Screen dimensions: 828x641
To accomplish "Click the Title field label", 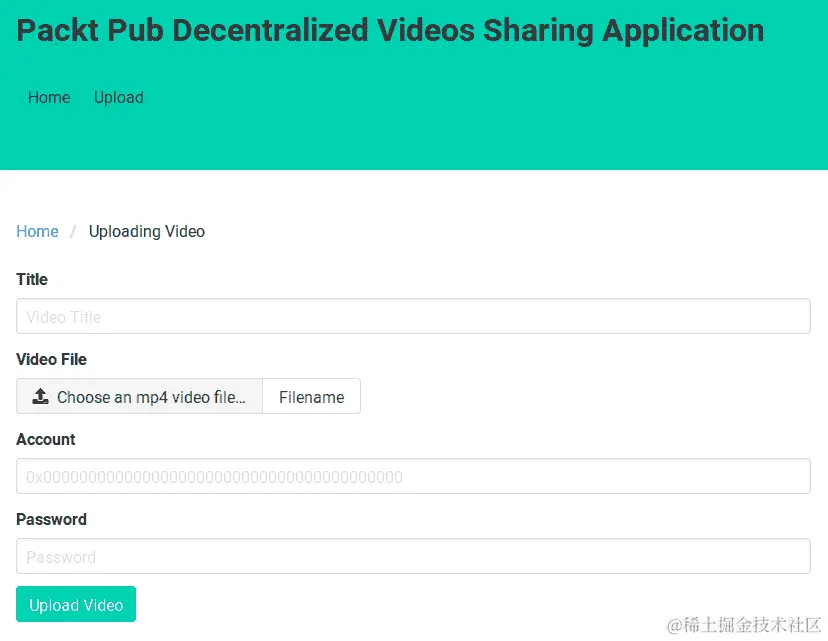I will [x=32, y=279].
